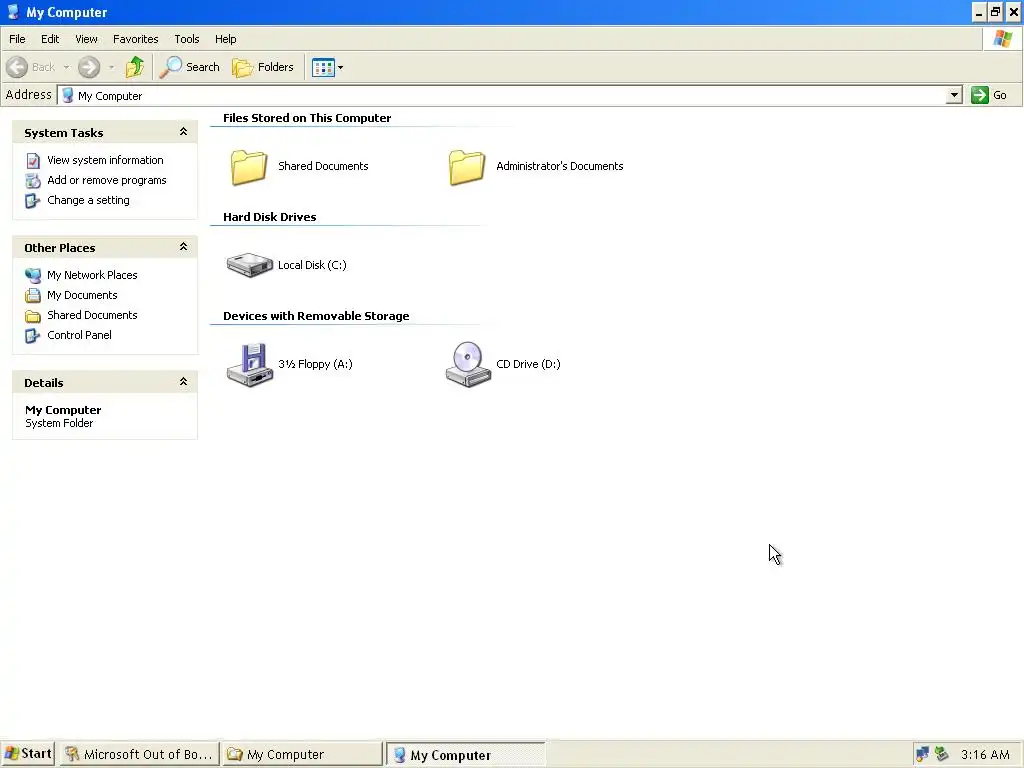The image size is (1024, 768).
Task: Open My Network Places link
Action: (92, 275)
